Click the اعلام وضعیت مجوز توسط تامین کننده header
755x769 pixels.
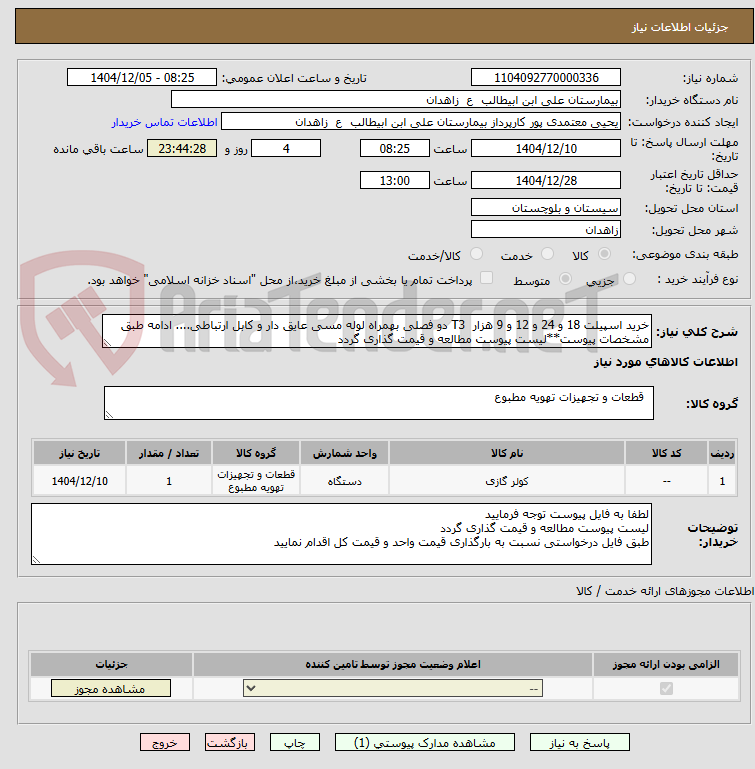[x=393, y=664]
